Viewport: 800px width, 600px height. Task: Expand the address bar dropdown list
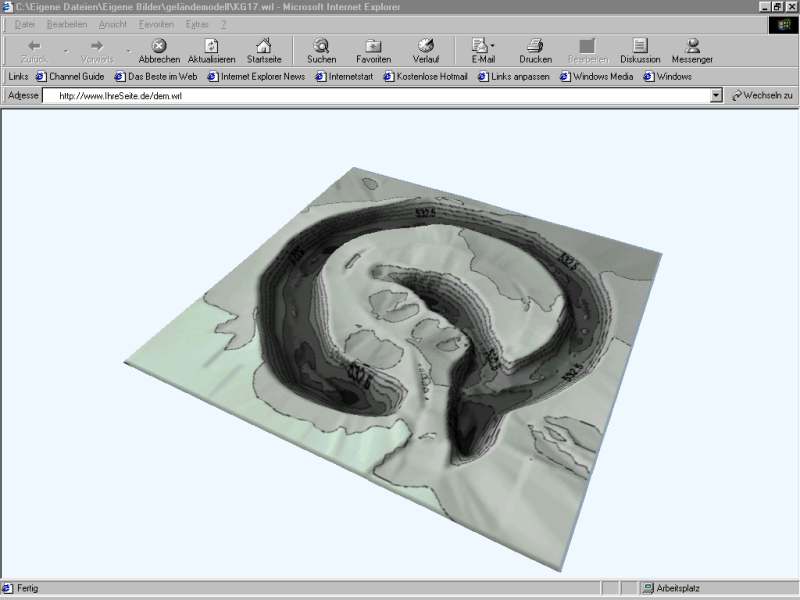coord(716,96)
